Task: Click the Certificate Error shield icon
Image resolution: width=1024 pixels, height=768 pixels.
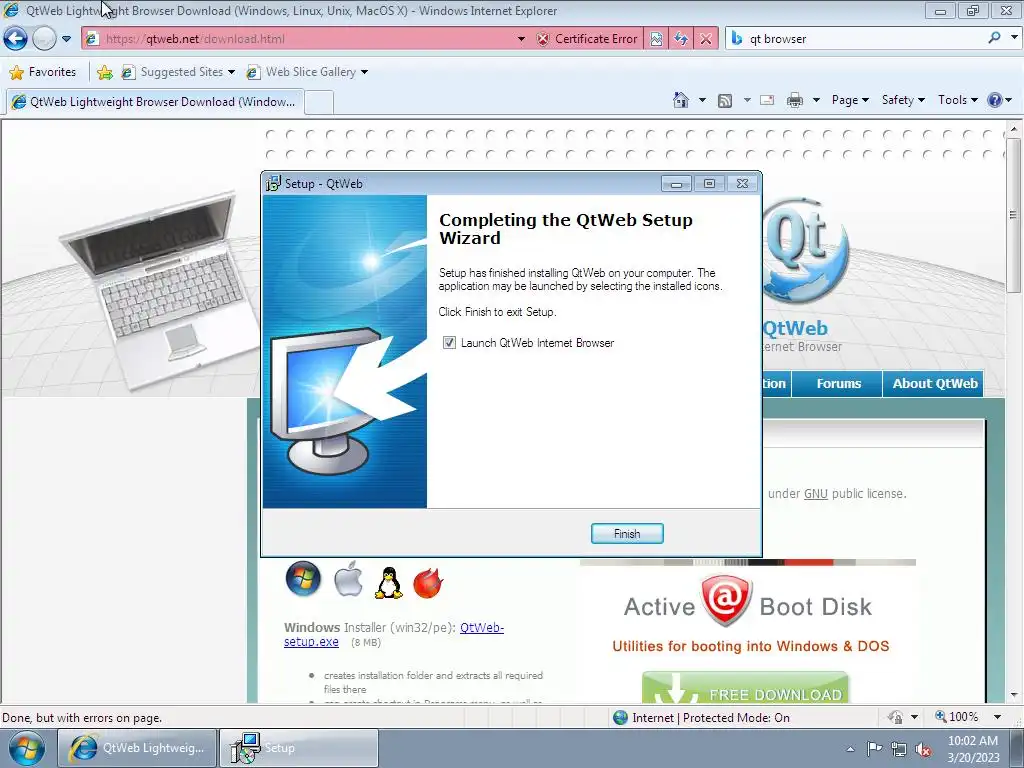Action: 543,39
